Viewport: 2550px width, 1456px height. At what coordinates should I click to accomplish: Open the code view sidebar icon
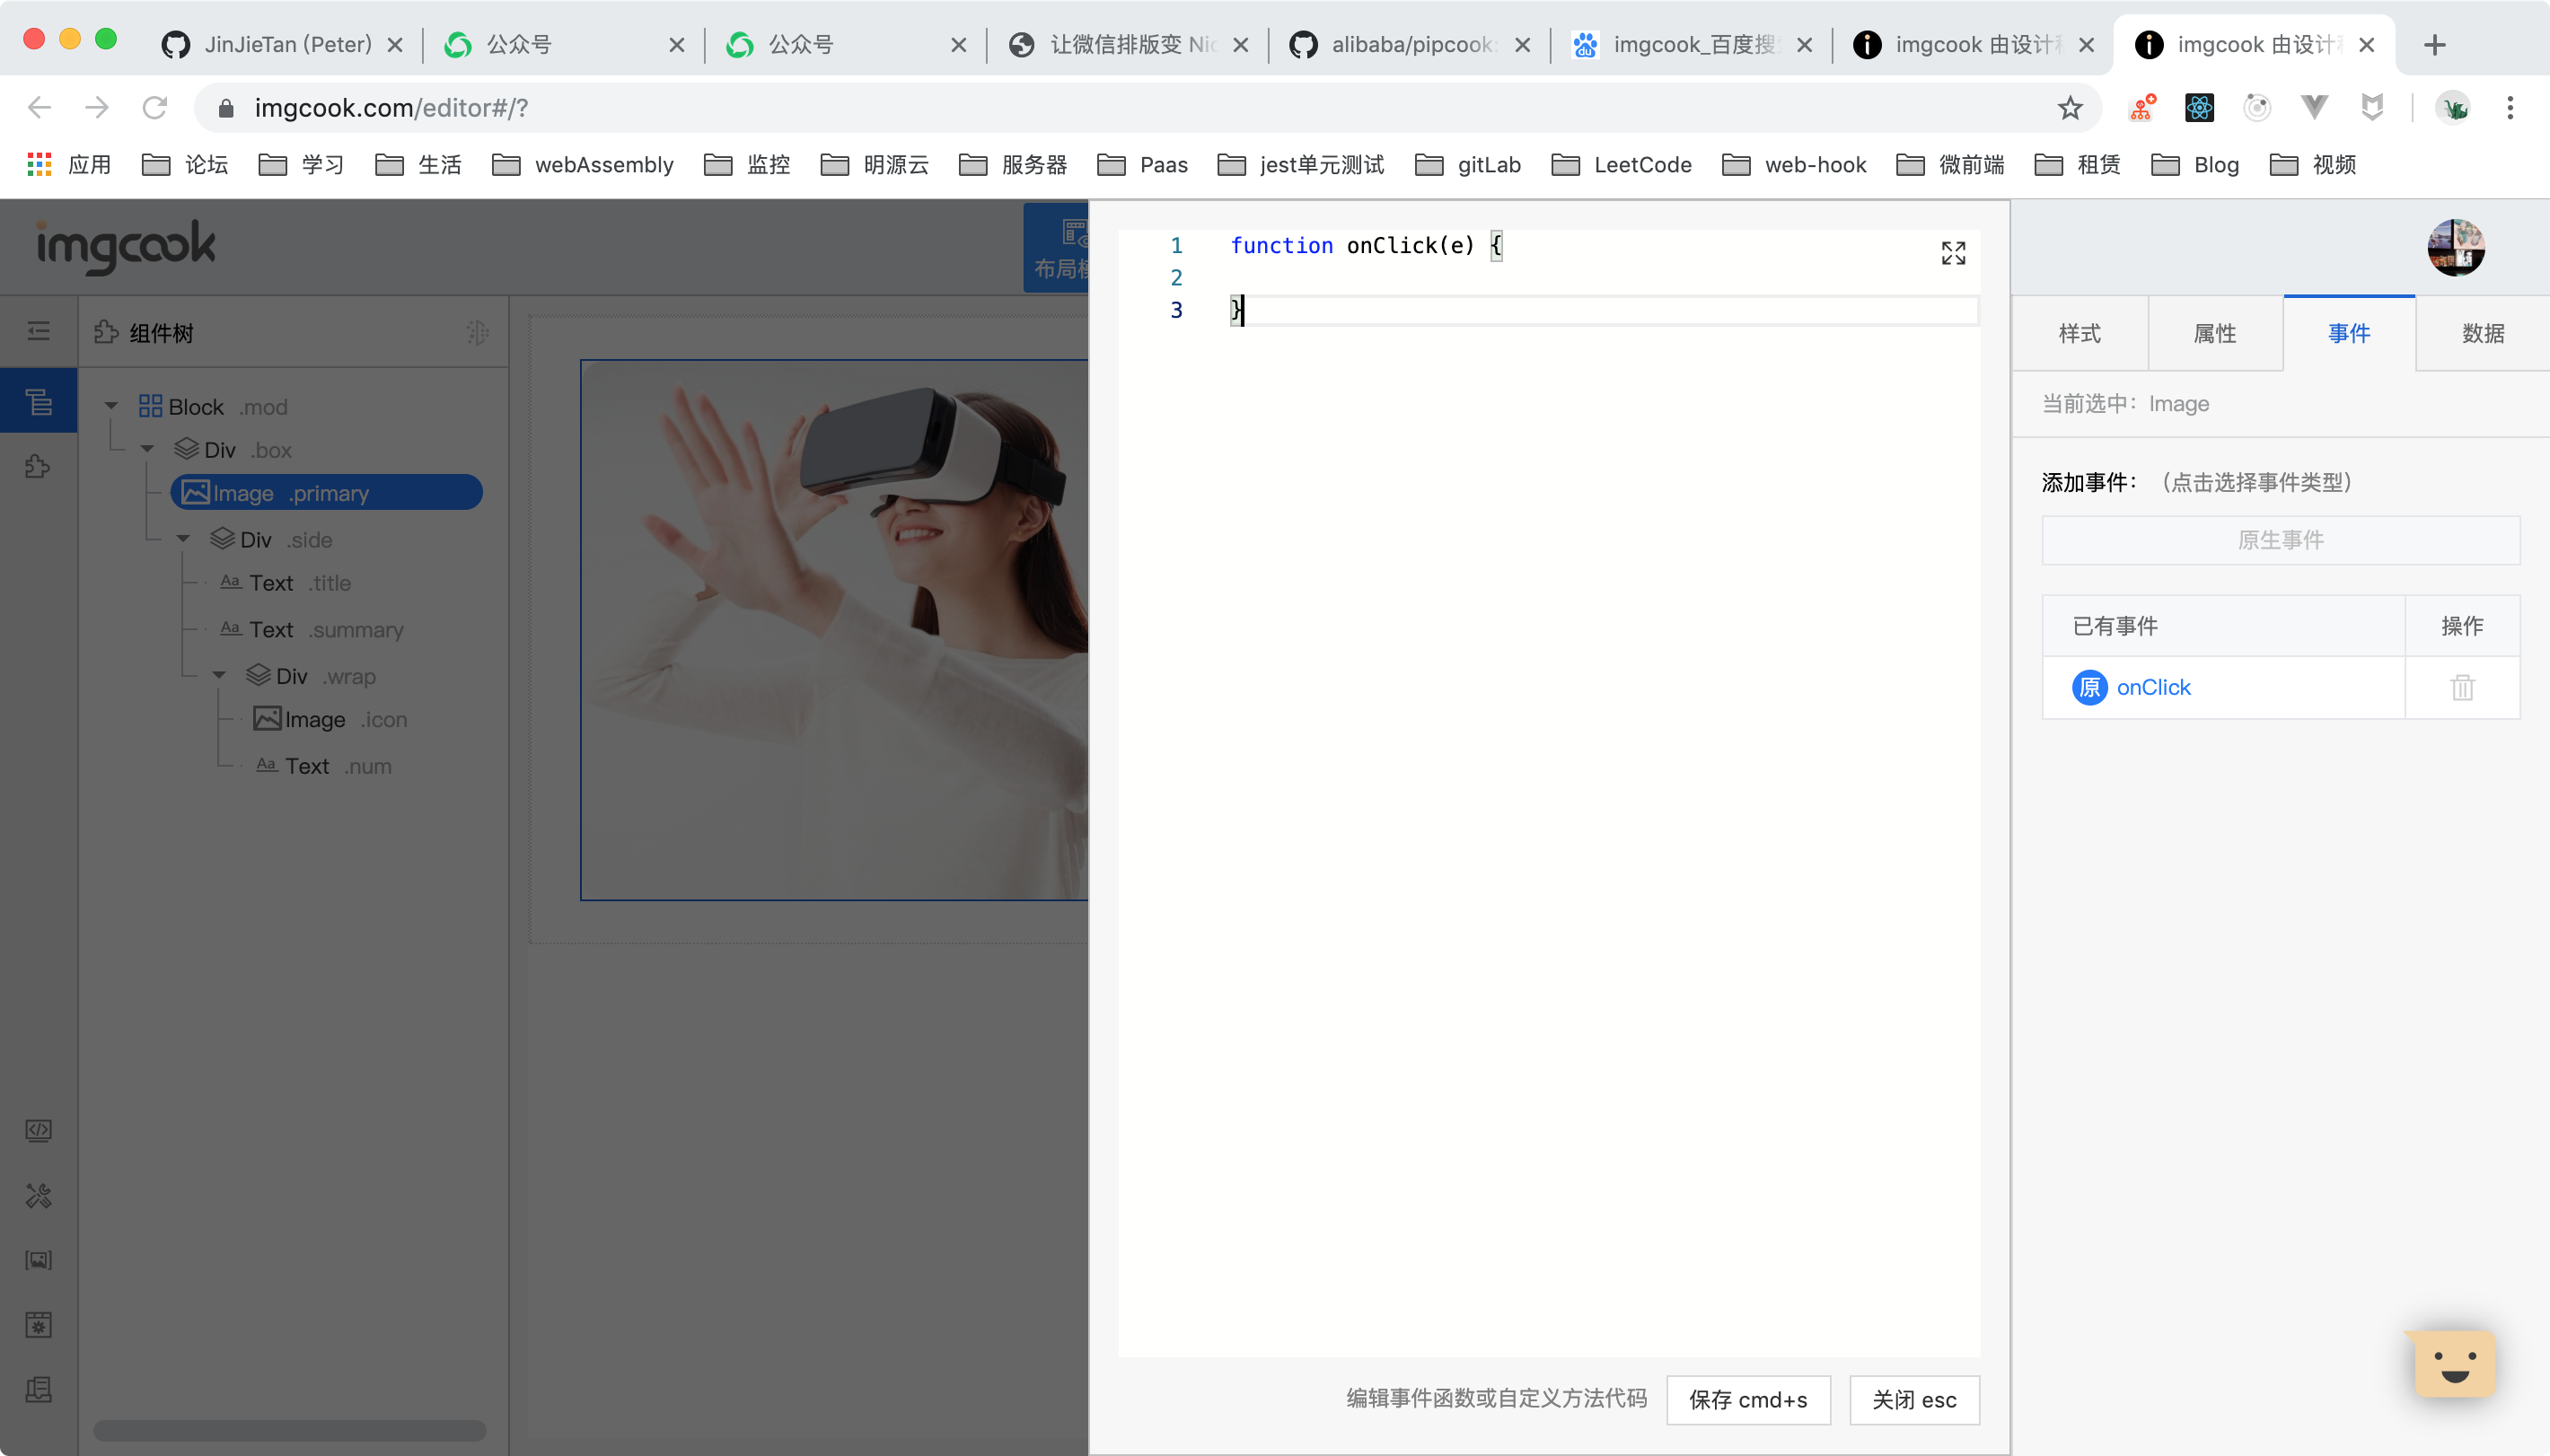(38, 1130)
